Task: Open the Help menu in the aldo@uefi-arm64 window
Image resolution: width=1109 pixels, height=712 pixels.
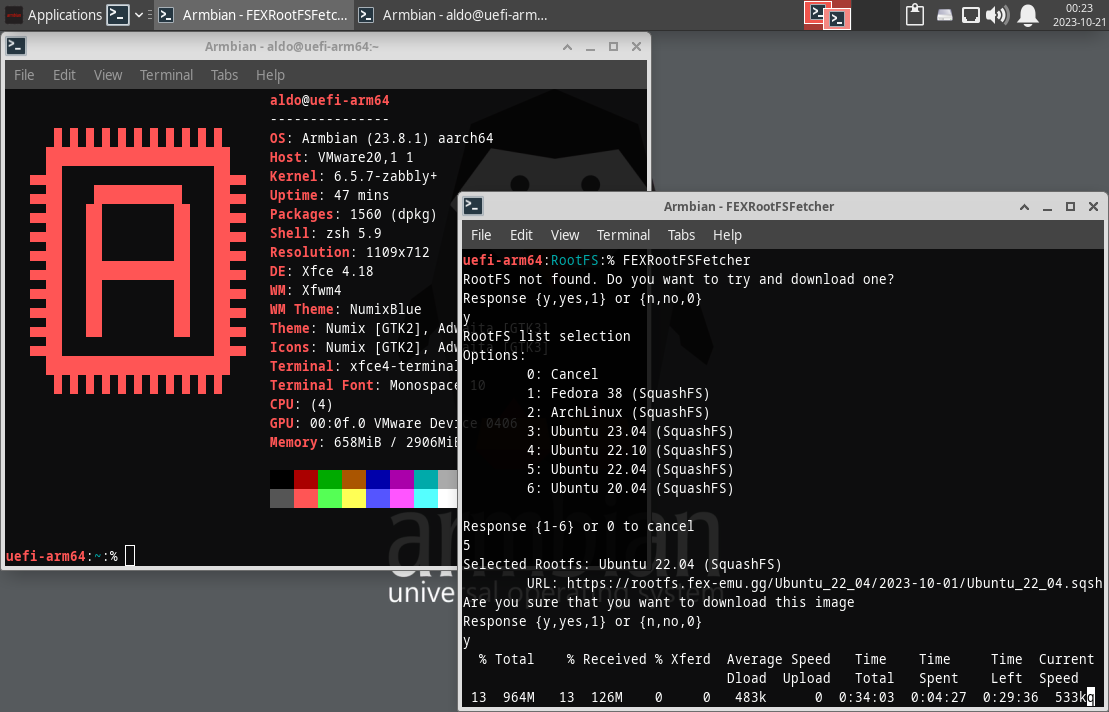Action: coord(270,75)
